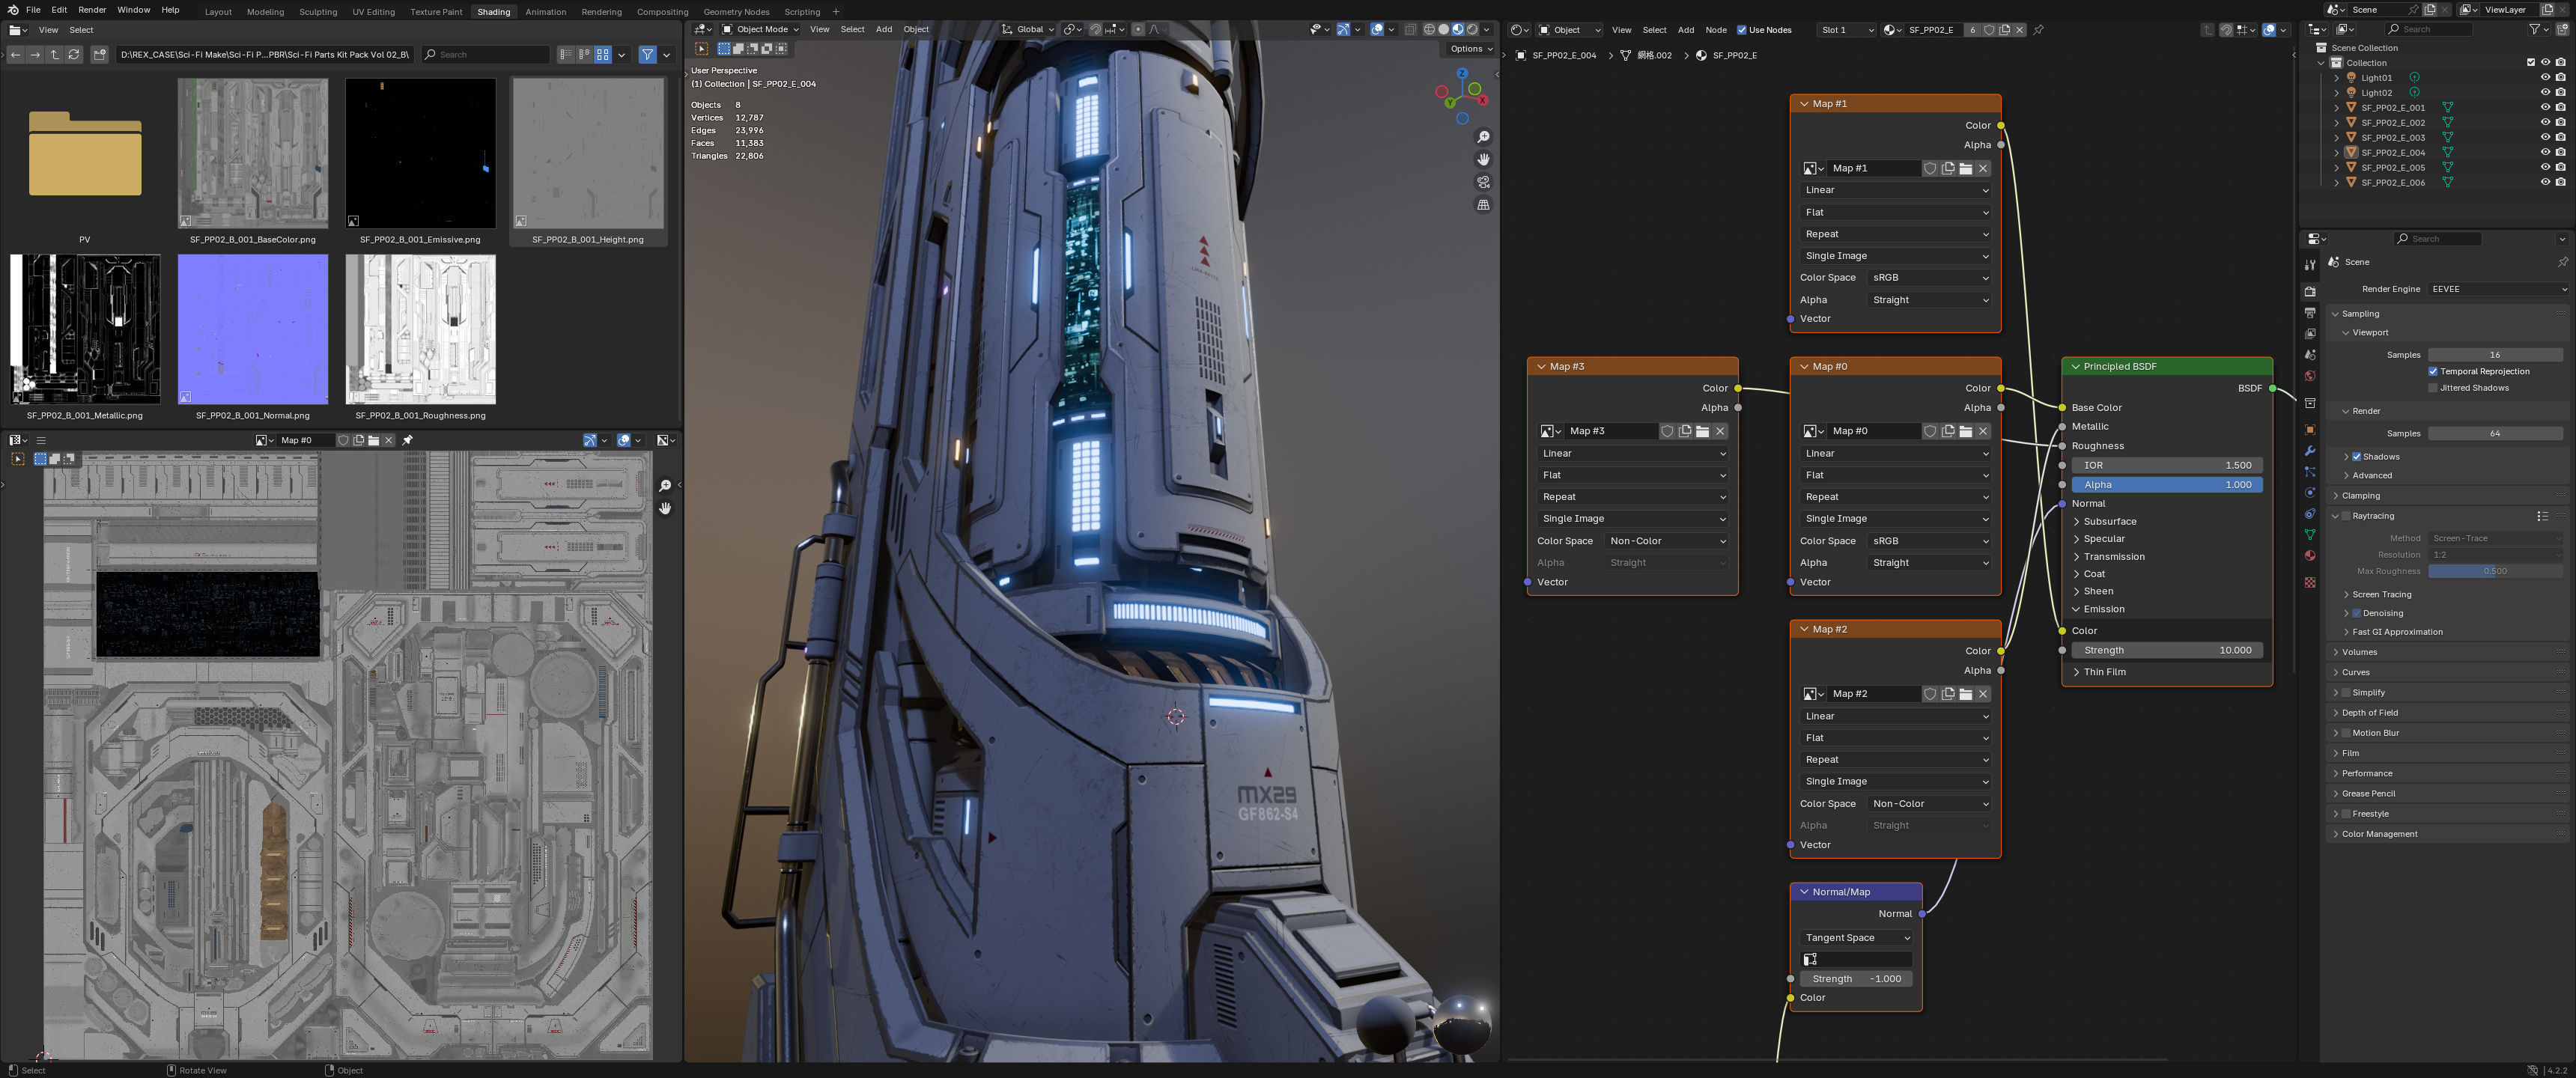This screenshot has height=1078, width=2576.
Task: Open Color Space dropdown on Map #2 node
Action: coord(1929,804)
